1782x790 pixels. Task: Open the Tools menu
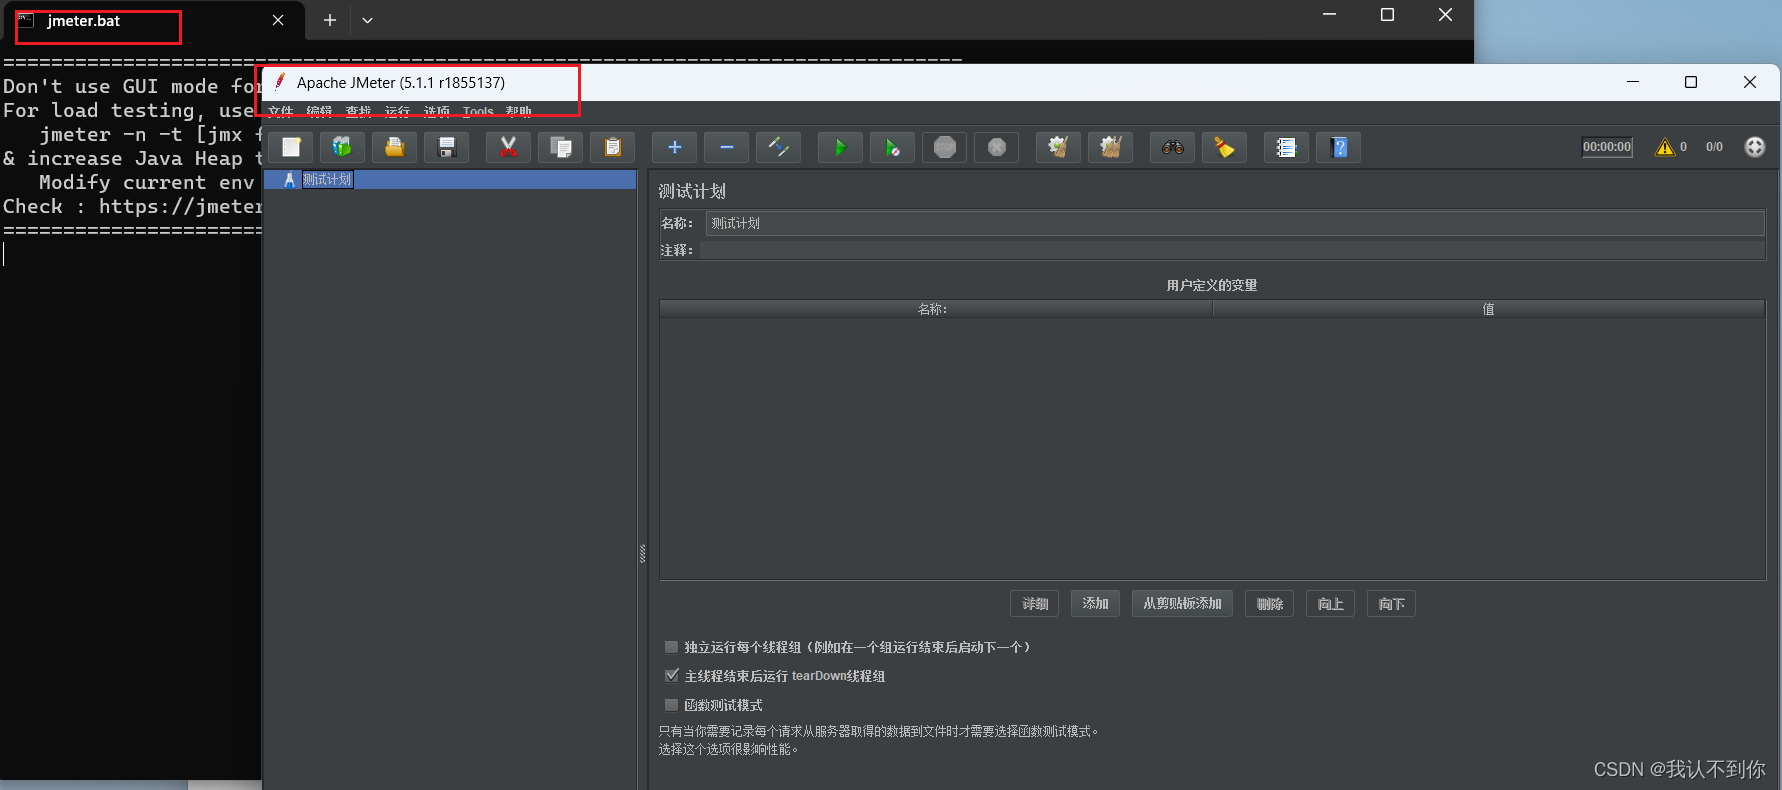(x=478, y=110)
